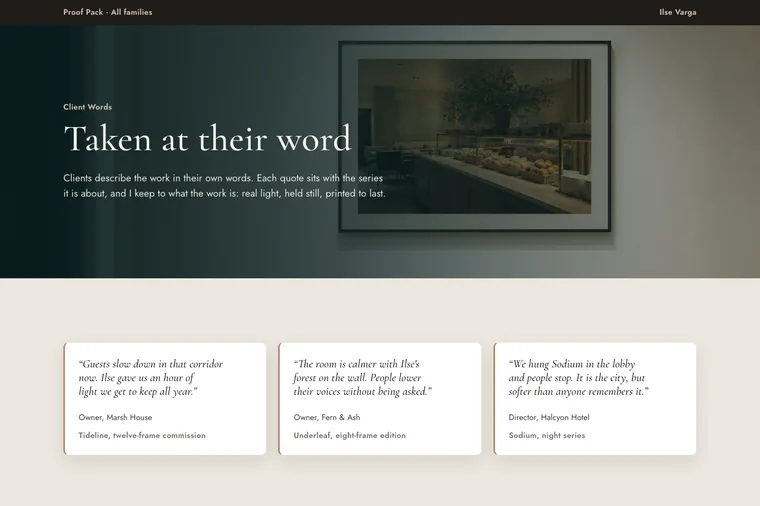Select the Marsh House testimonial card

(165, 398)
